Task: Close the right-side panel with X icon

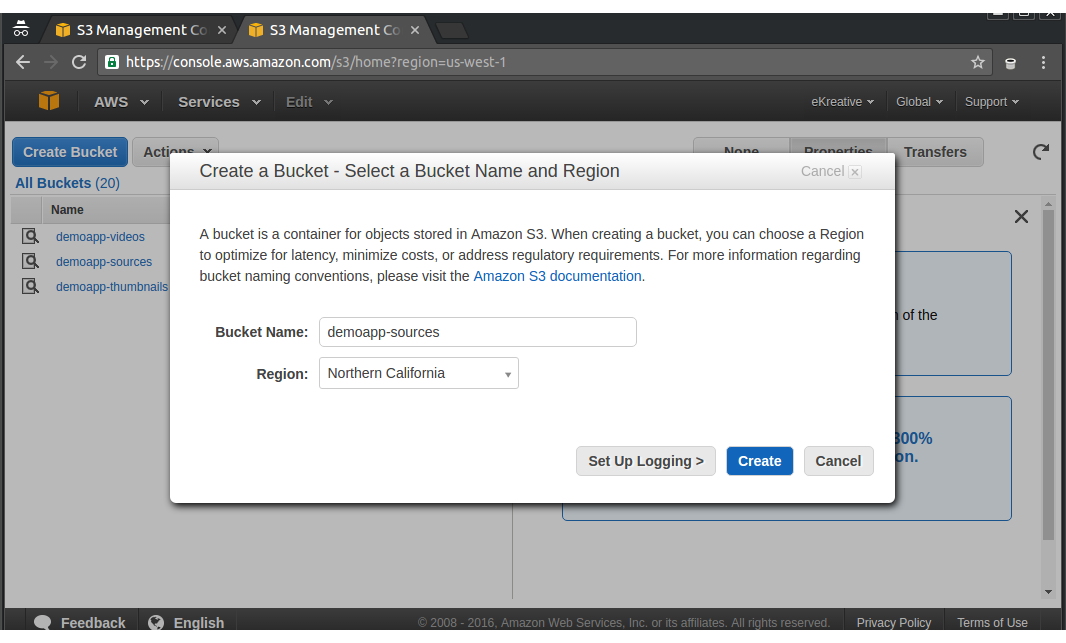Action: point(1021,217)
